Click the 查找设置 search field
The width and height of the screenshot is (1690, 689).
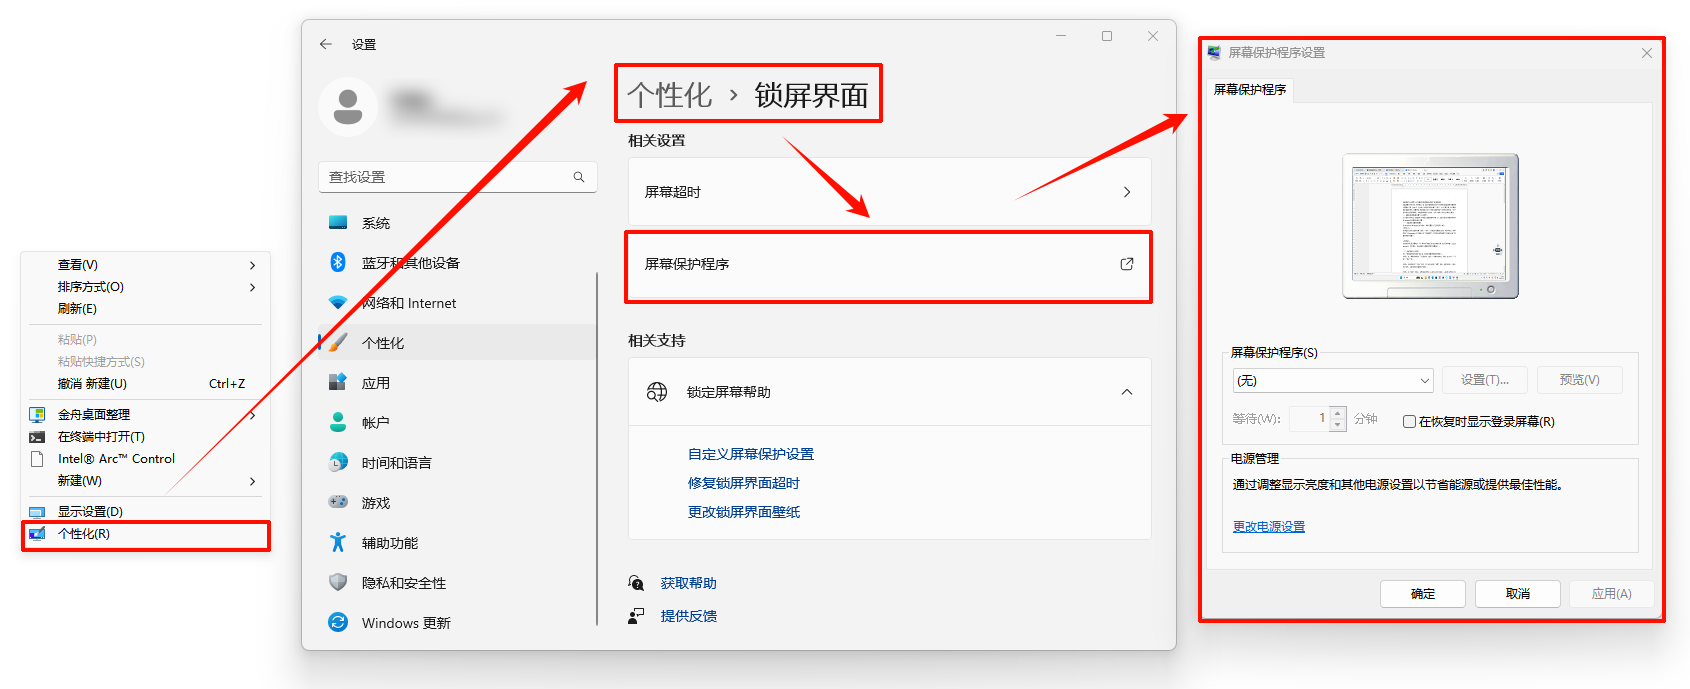pyautogui.click(x=457, y=177)
